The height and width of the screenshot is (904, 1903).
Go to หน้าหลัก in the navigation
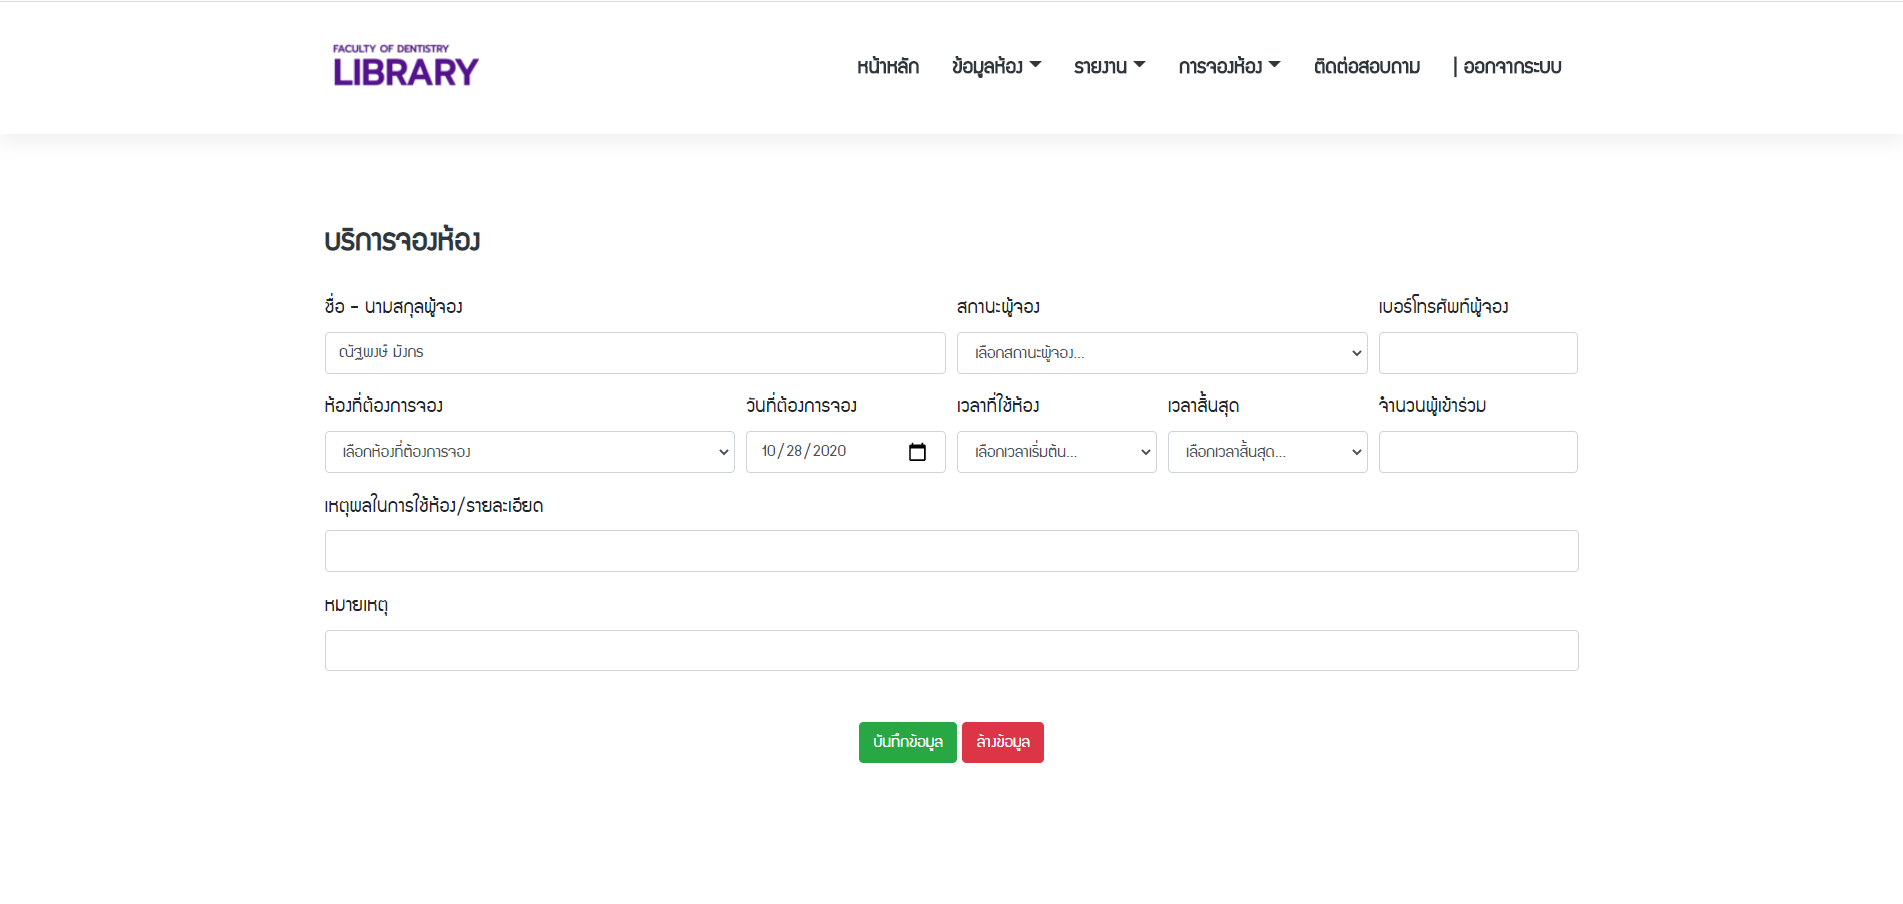pos(888,66)
